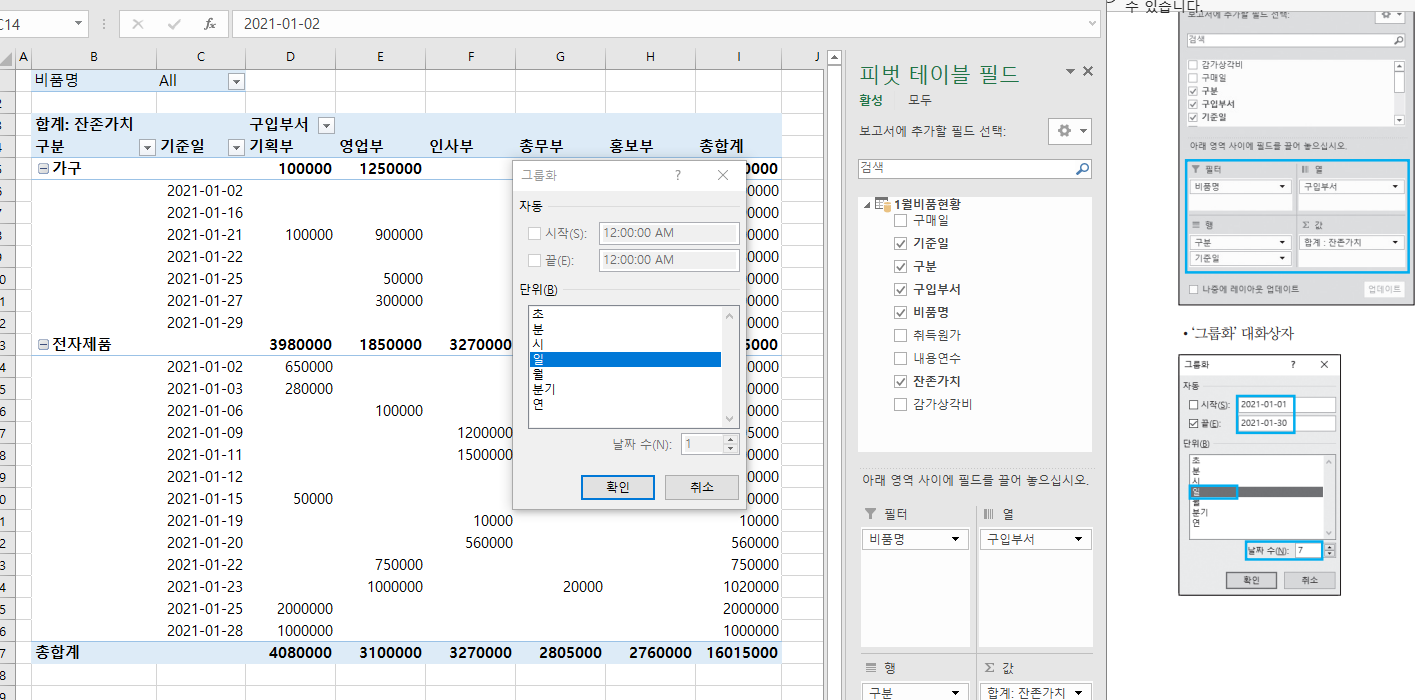
Task: Open the 비품명 filter dropdown in sheet
Action: tap(236, 81)
